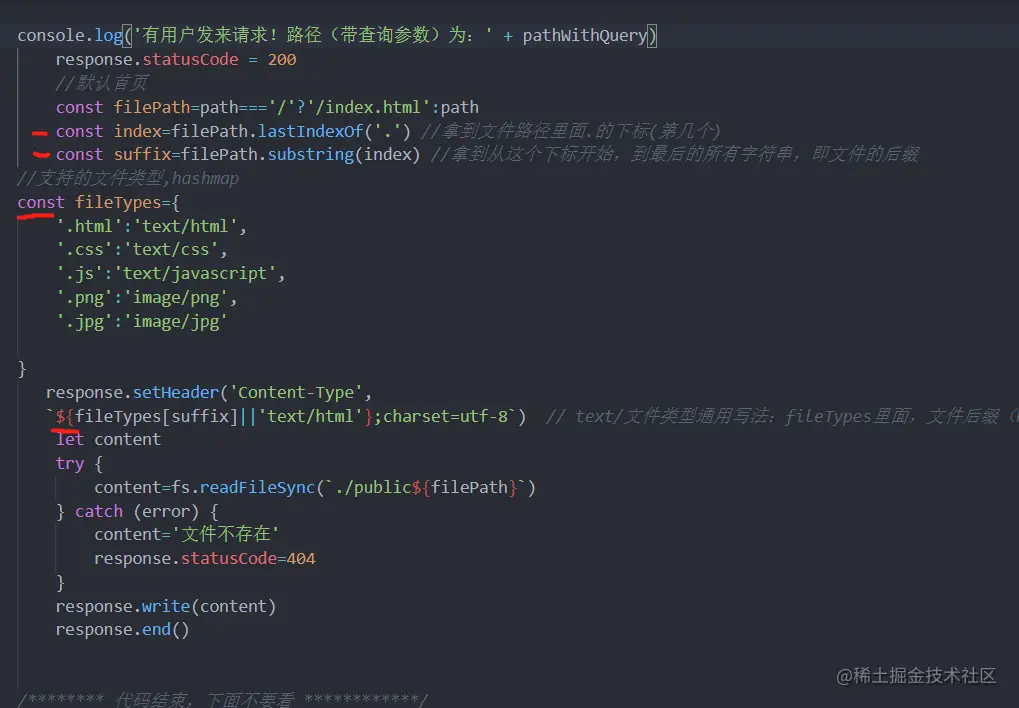1019x708 pixels.
Task: Click the catch (error) block keyword
Action: click(x=98, y=511)
